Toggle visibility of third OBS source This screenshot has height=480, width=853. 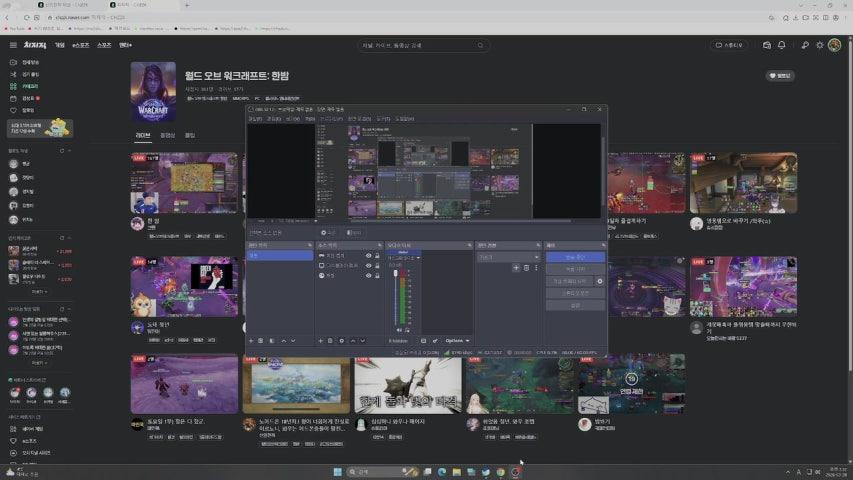(368, 275)
